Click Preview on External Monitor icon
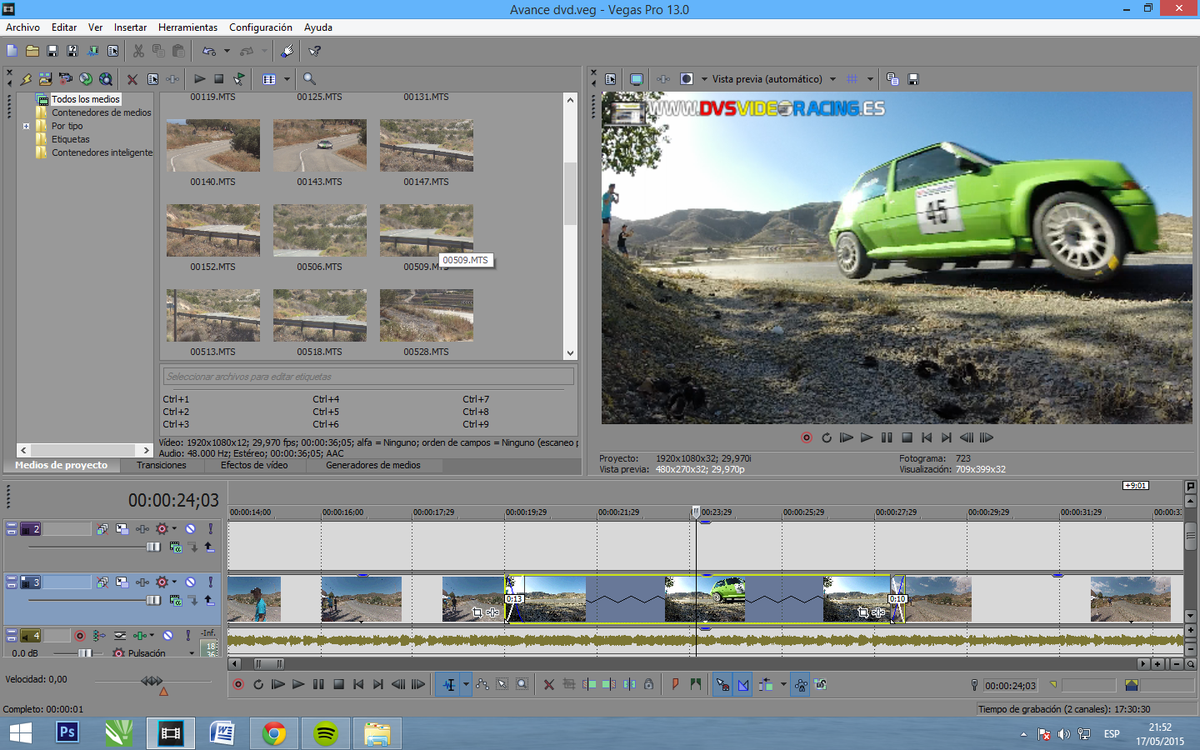1200x750 pixels. coord(636,78)
